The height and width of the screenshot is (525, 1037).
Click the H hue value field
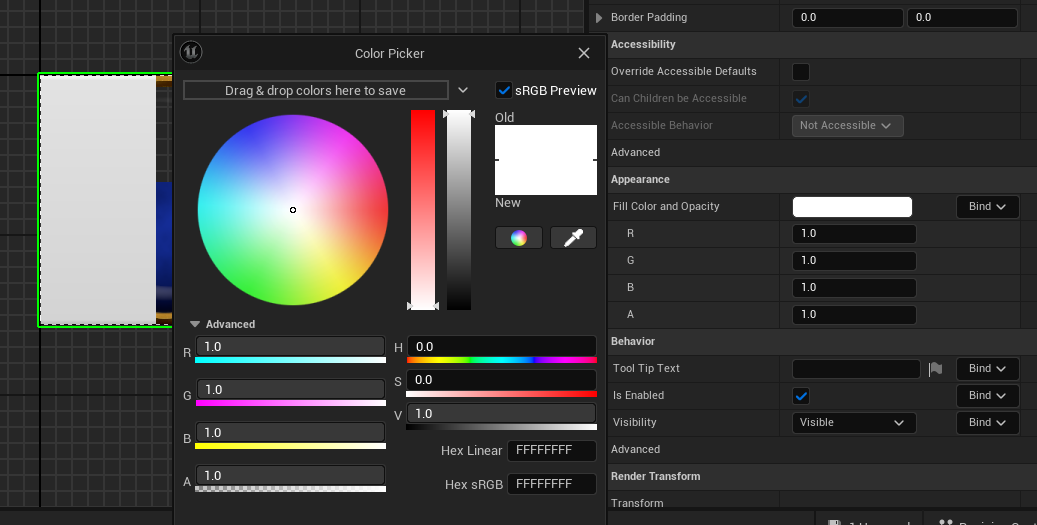click(501, 346)
